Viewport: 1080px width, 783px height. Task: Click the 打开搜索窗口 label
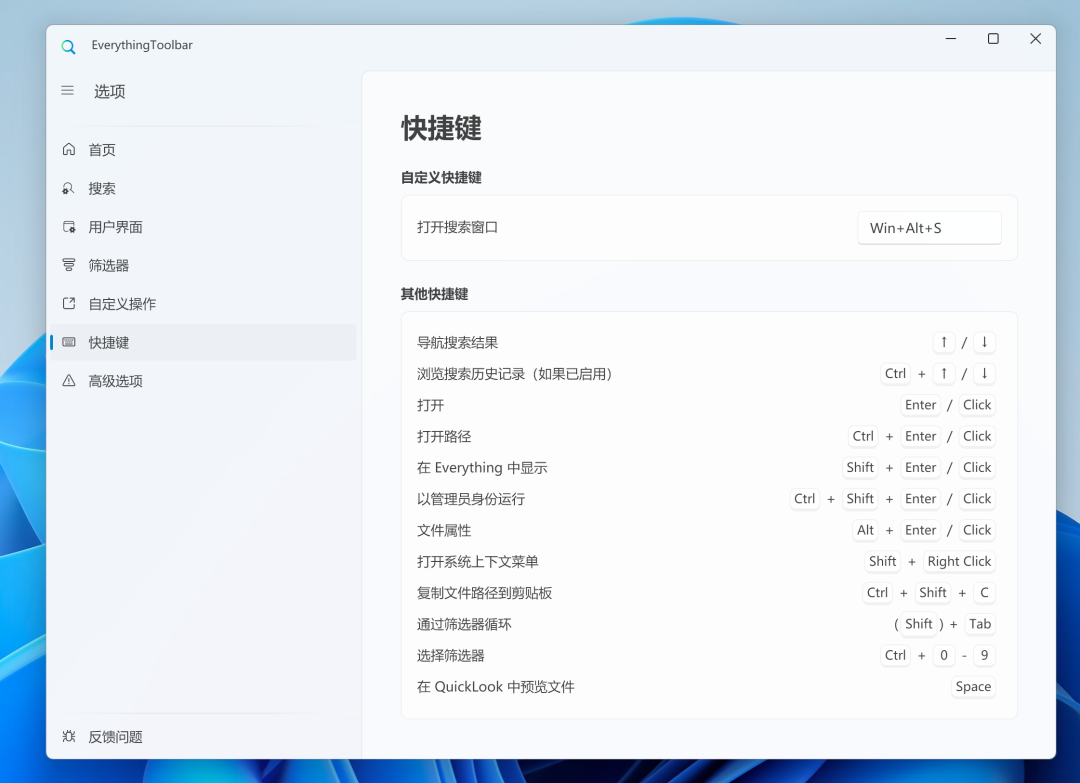click(457, 227)
